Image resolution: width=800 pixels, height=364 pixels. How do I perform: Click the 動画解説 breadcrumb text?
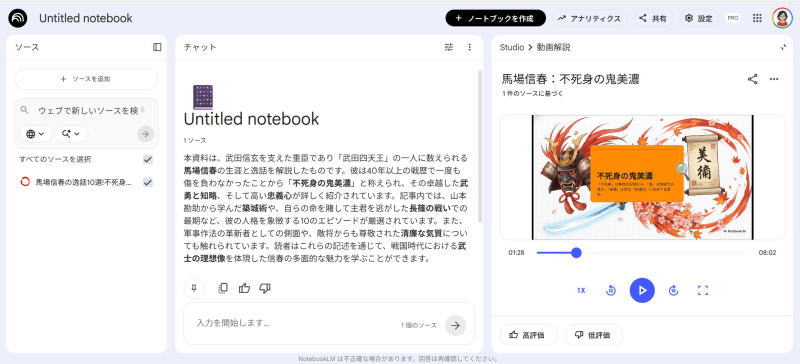click(x=553, y=47)
